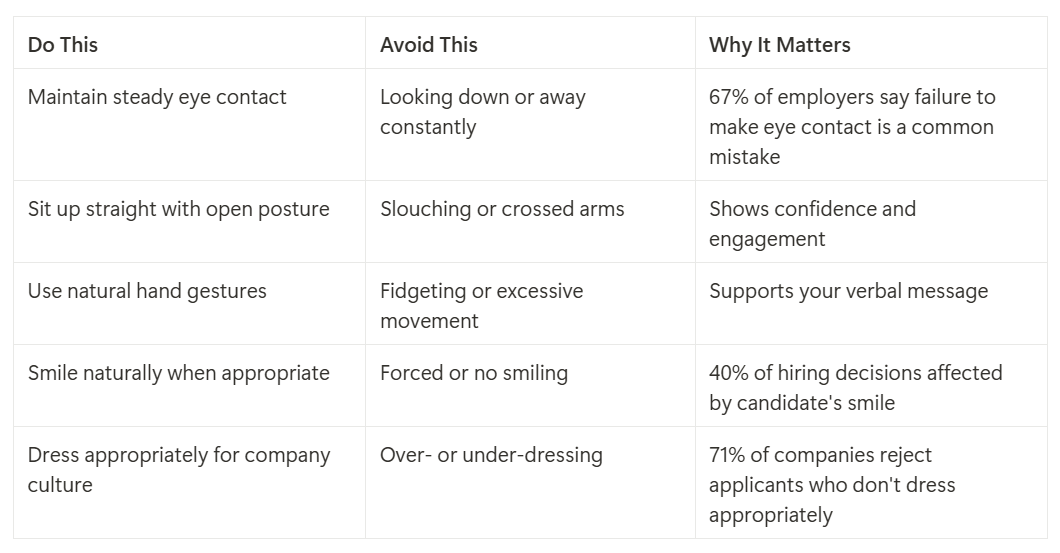
Task: Select the "67% of employers" eye contact cell
Action: click(852, 127)
